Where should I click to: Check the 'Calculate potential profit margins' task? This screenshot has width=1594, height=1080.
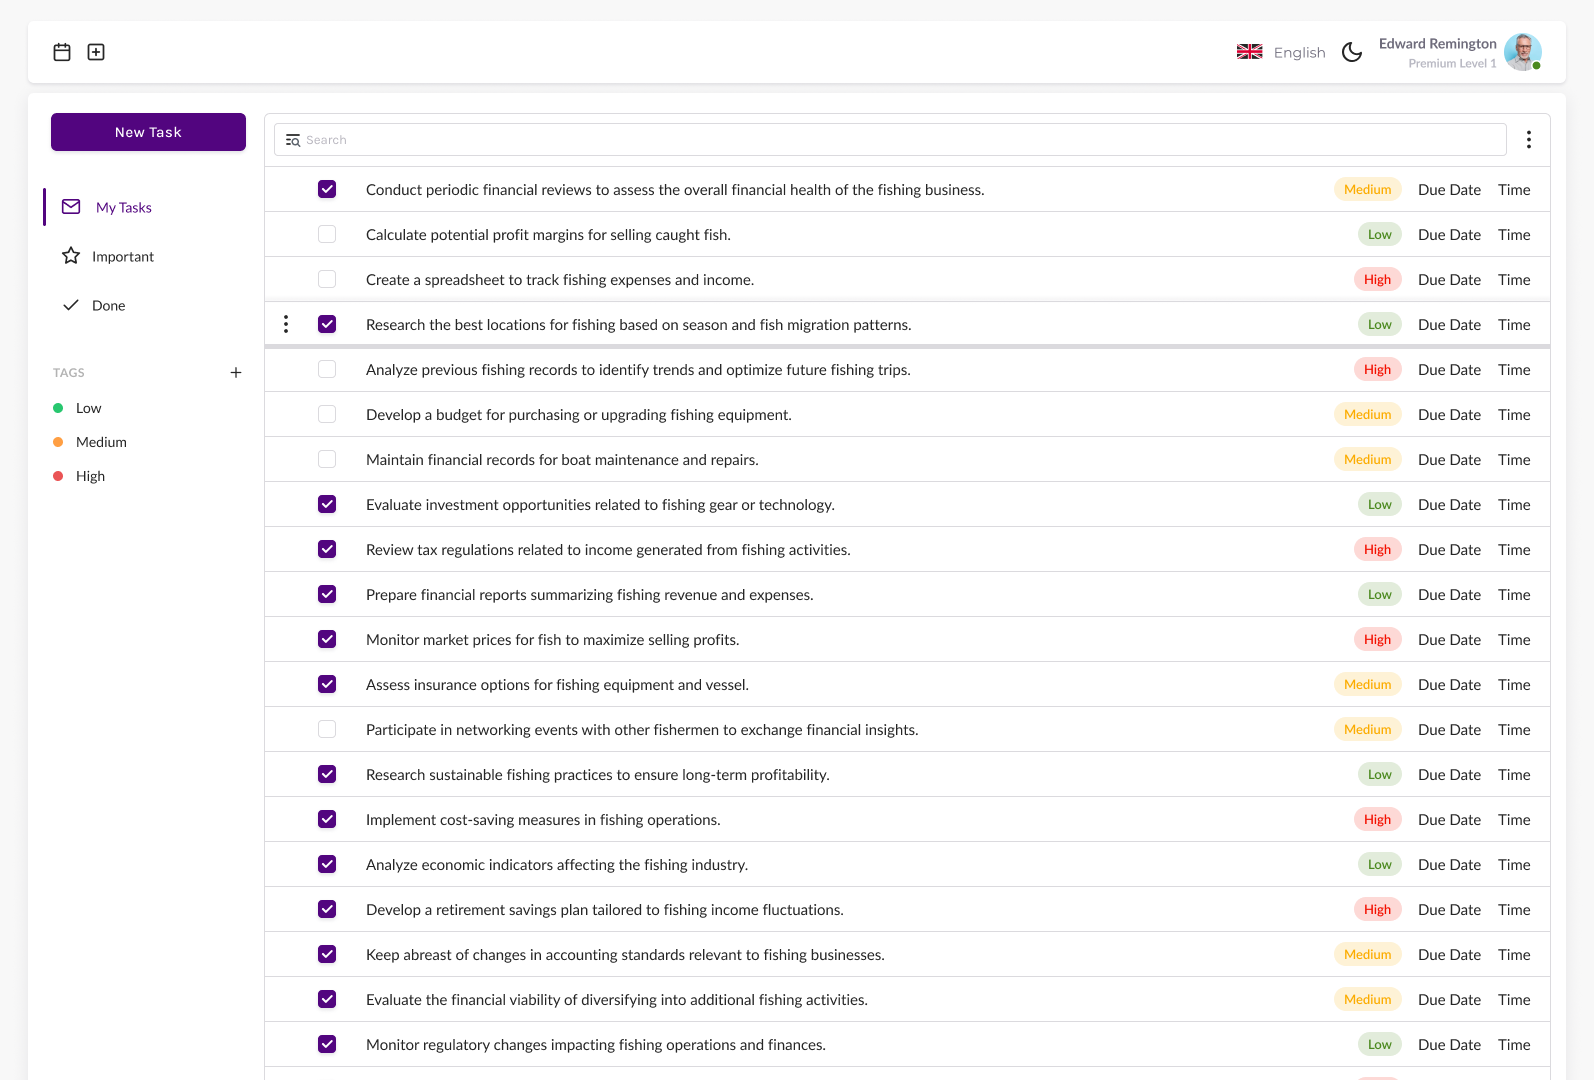pos(327,234)
